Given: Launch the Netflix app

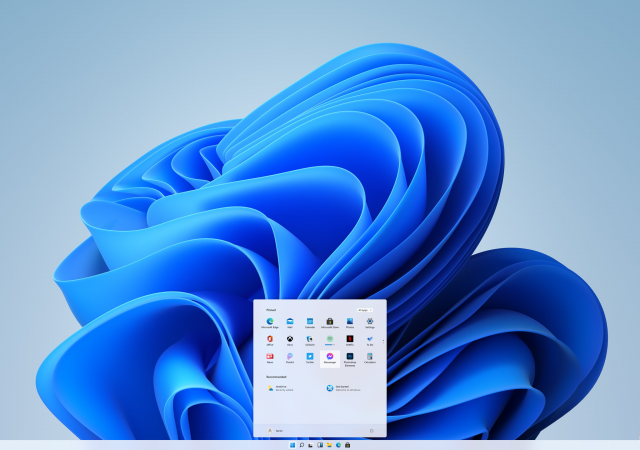Looking at the screenshot, I should click(x=350, y=341).
